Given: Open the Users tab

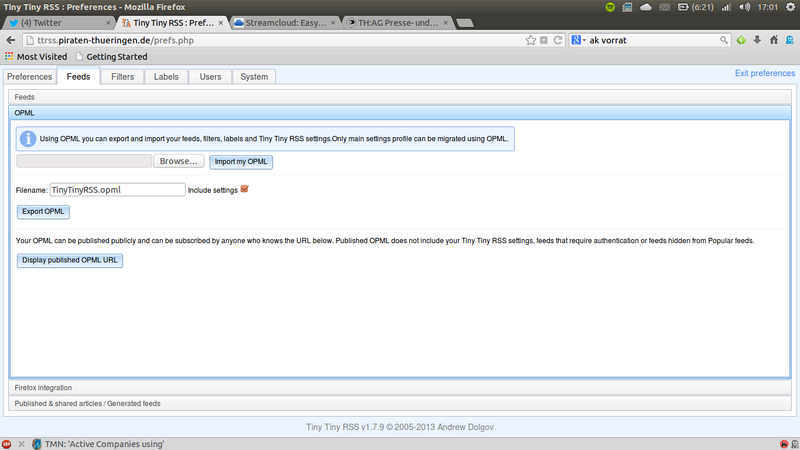Looking at the screenshot, I should 210,77.
